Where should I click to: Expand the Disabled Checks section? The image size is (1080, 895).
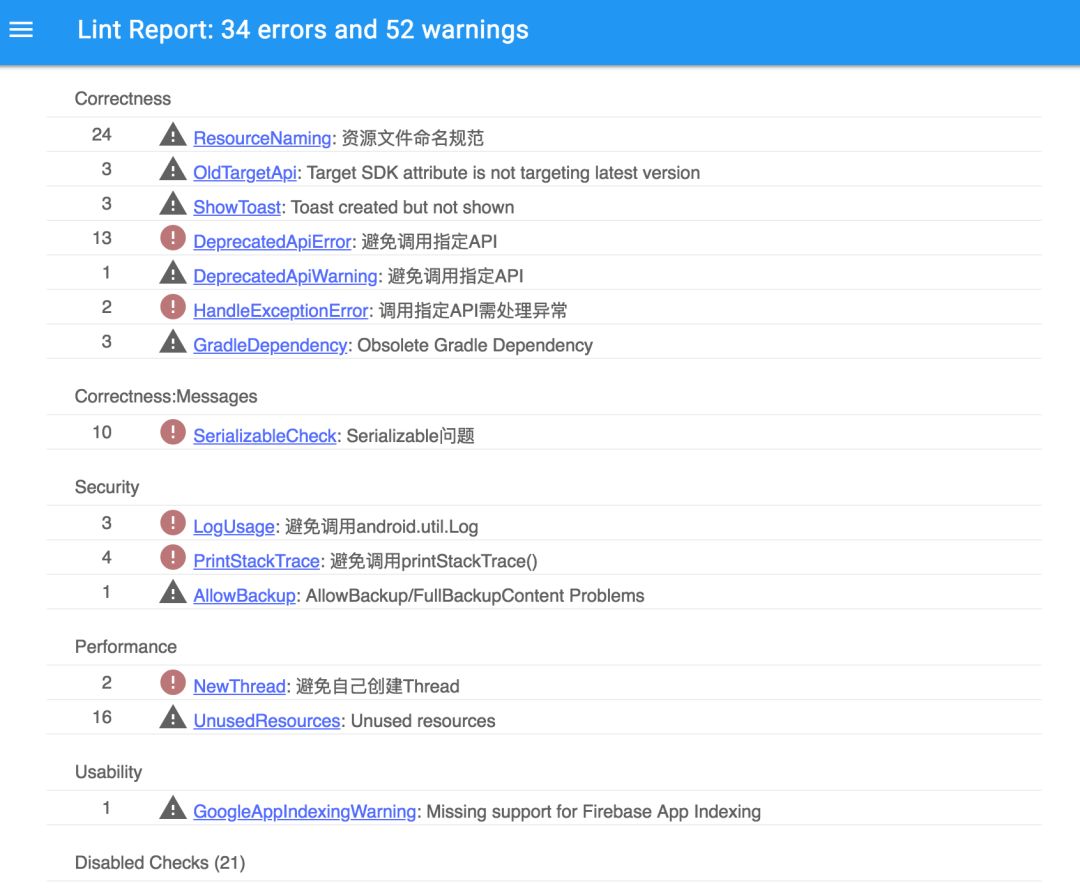160,862
